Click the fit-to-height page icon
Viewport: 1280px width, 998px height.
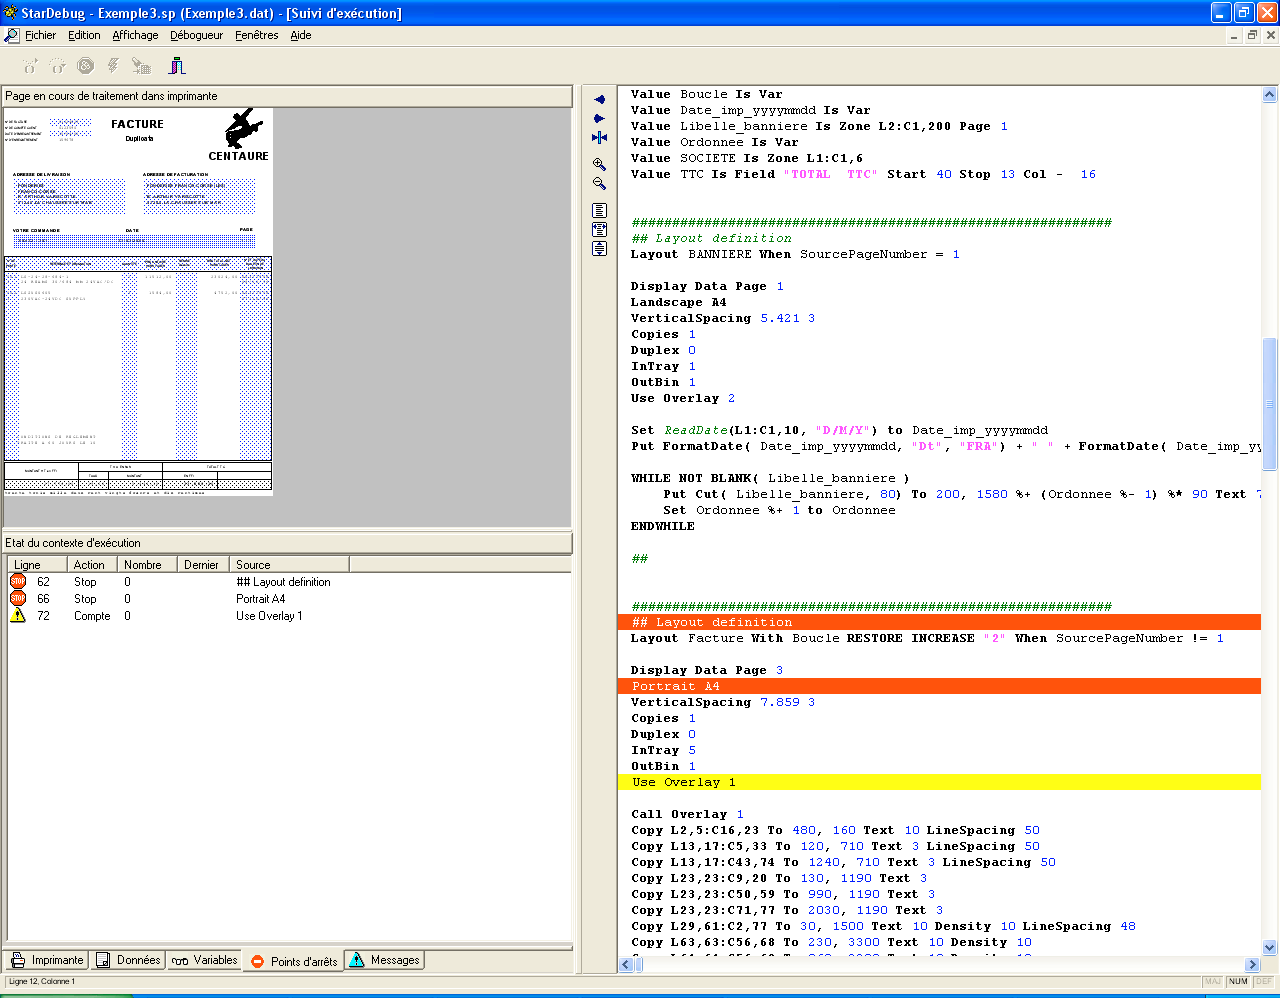(599, 249)
